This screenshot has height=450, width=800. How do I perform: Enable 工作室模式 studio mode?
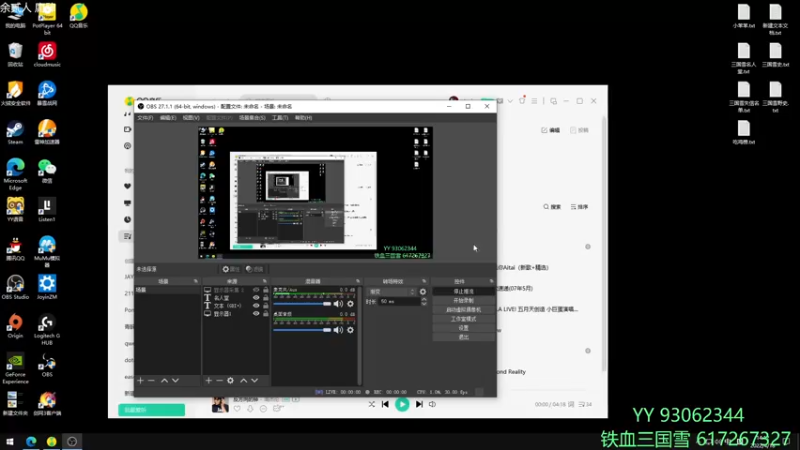tap(463, 319)
